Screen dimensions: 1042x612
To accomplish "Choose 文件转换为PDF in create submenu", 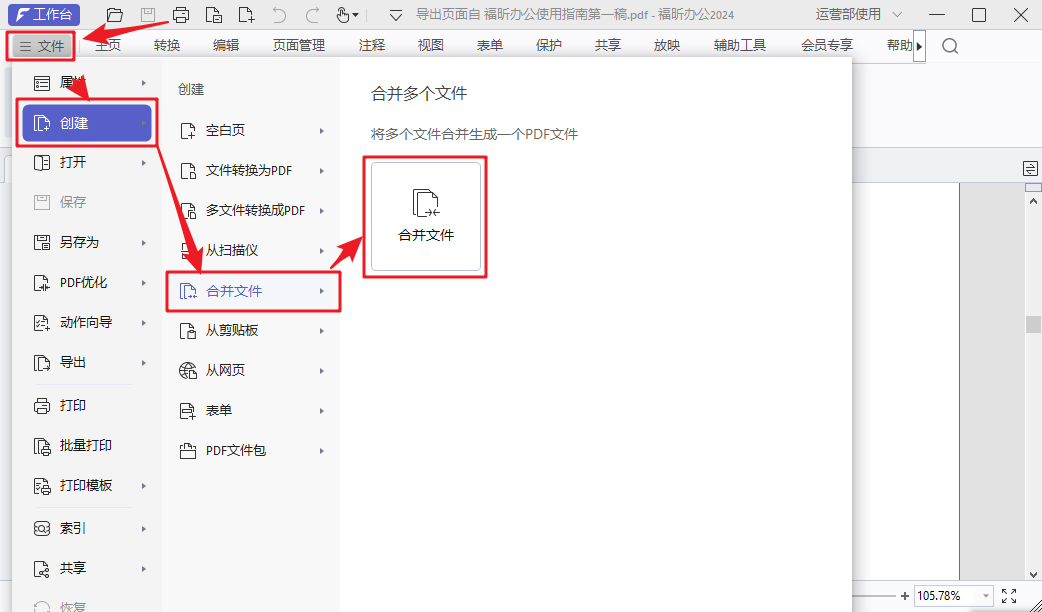I will click(253, 171).
